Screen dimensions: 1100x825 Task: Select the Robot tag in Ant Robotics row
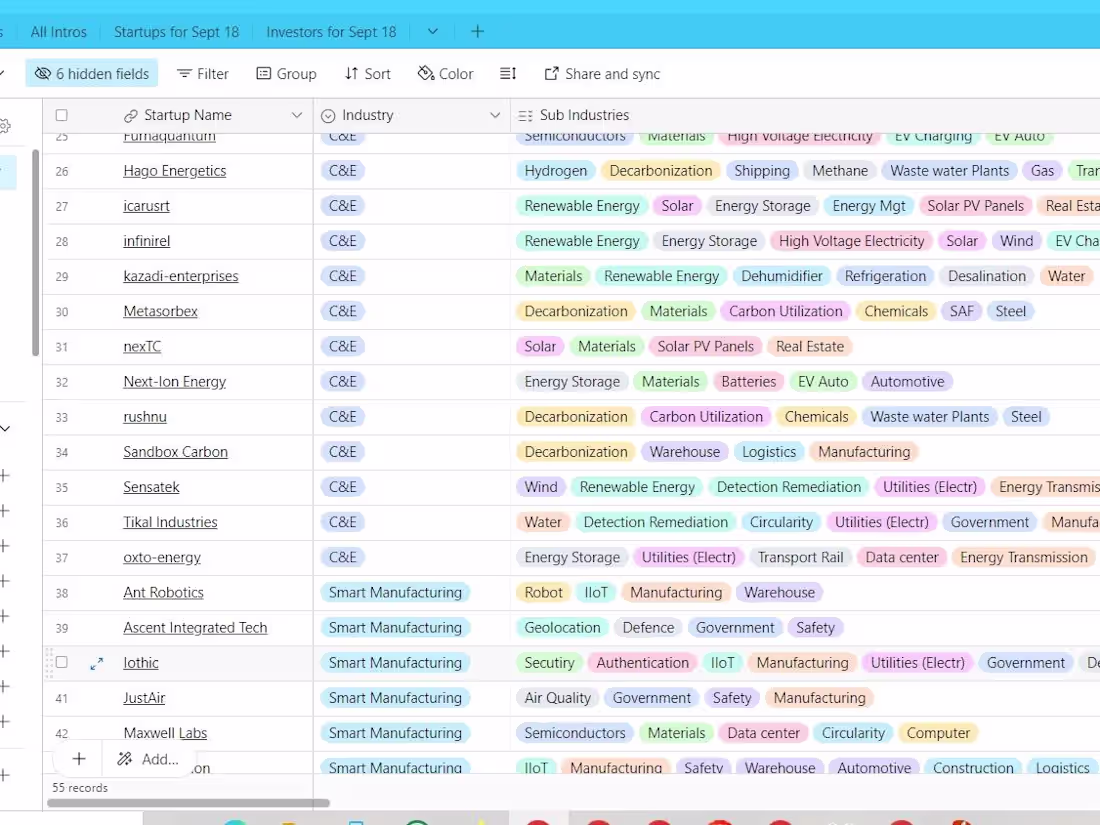click(543, 592)
